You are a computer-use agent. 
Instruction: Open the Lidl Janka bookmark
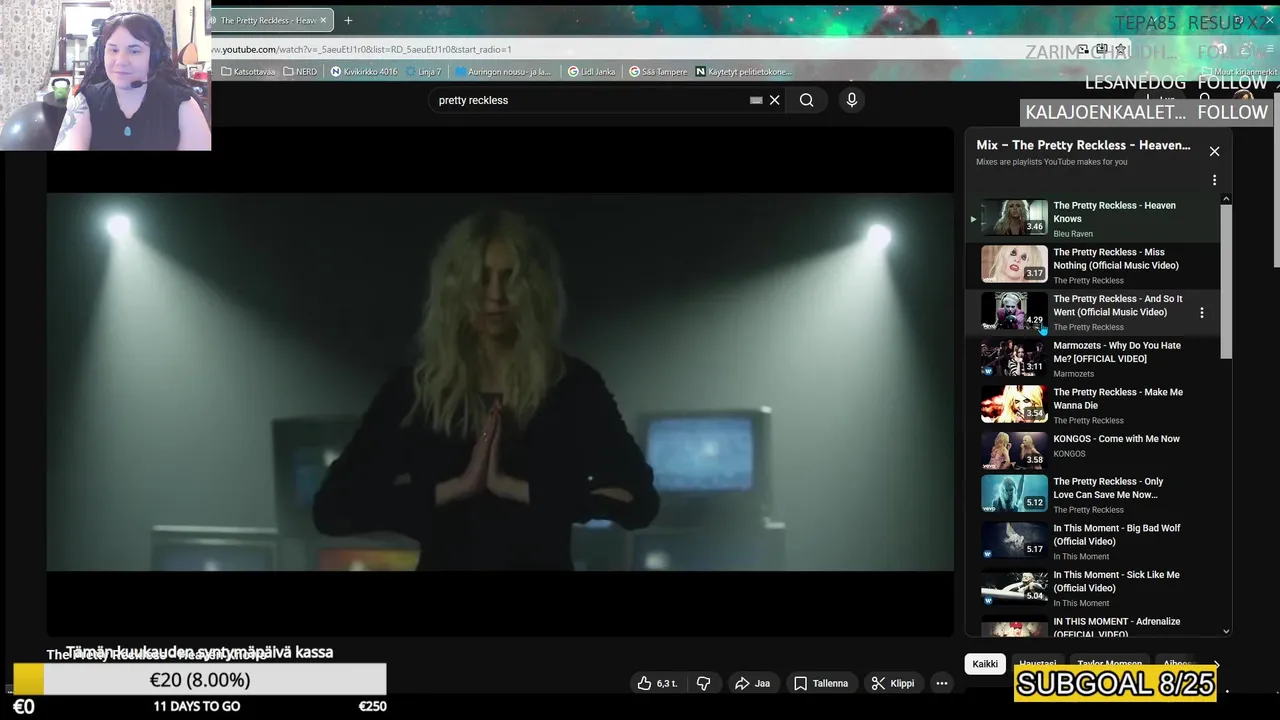pos(592,72)
